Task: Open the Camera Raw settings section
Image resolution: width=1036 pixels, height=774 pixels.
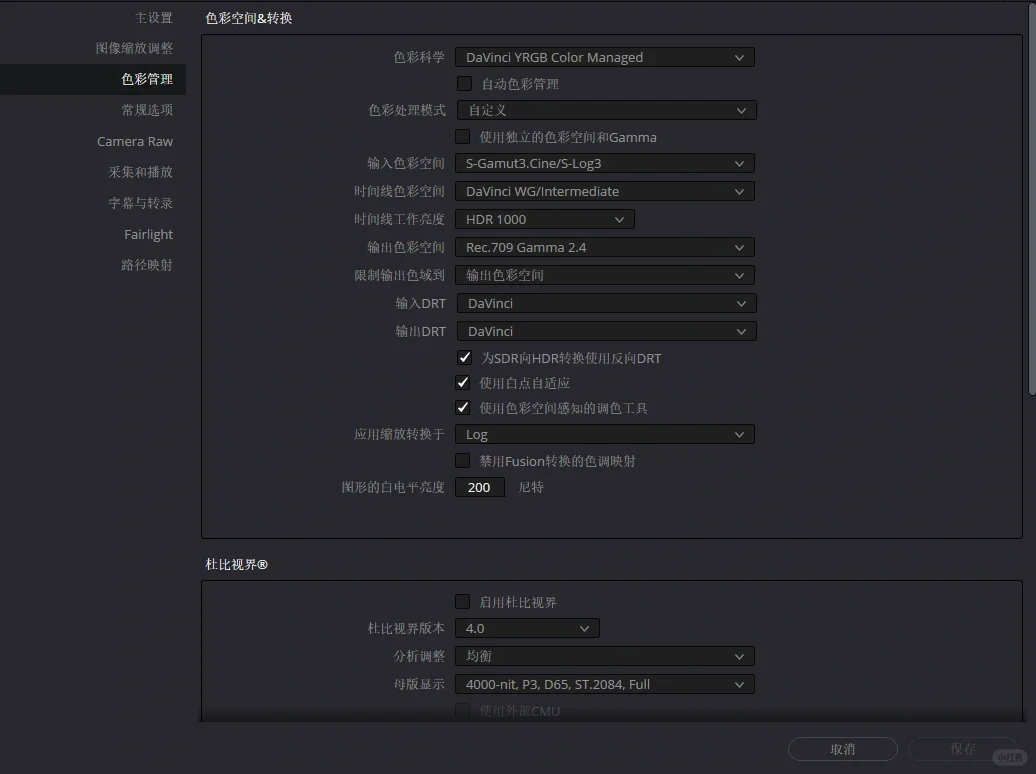Action: coord(134,141)
